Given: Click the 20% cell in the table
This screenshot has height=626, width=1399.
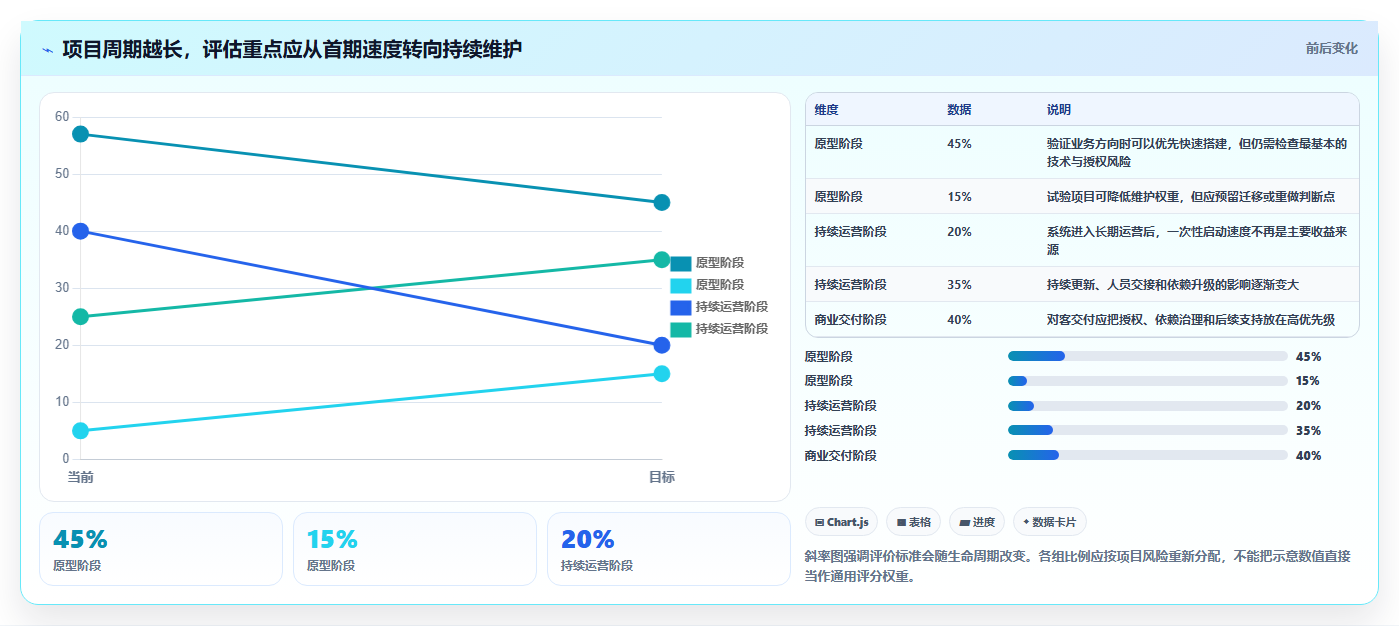Looking at the screenshot, I should point(959,232).
